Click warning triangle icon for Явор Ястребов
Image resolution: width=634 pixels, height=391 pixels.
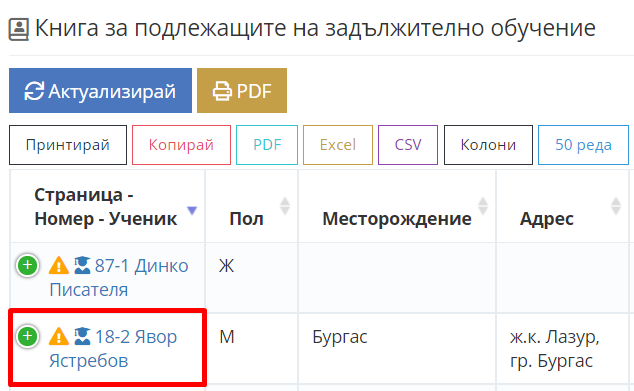click(59, 336)
